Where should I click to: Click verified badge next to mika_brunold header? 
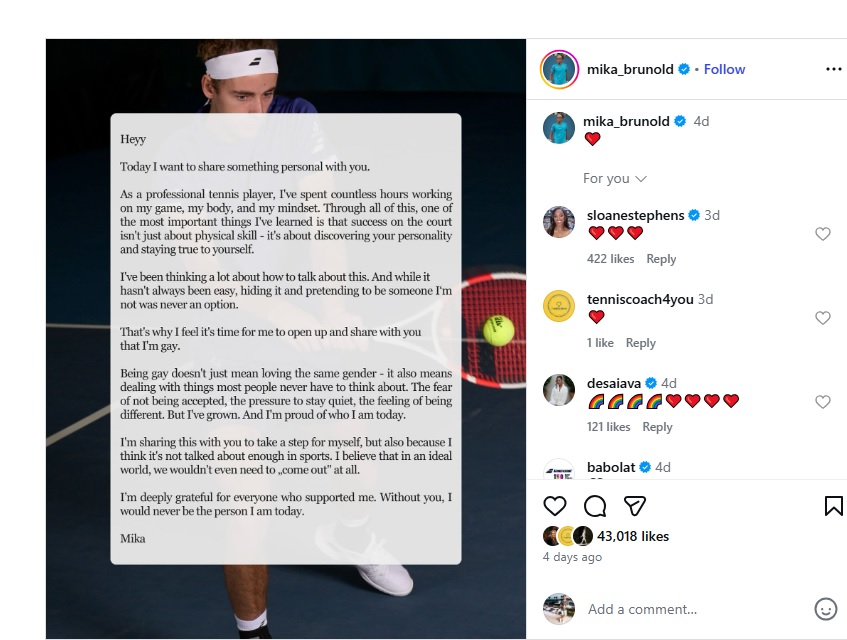click(x=684, y=69)
